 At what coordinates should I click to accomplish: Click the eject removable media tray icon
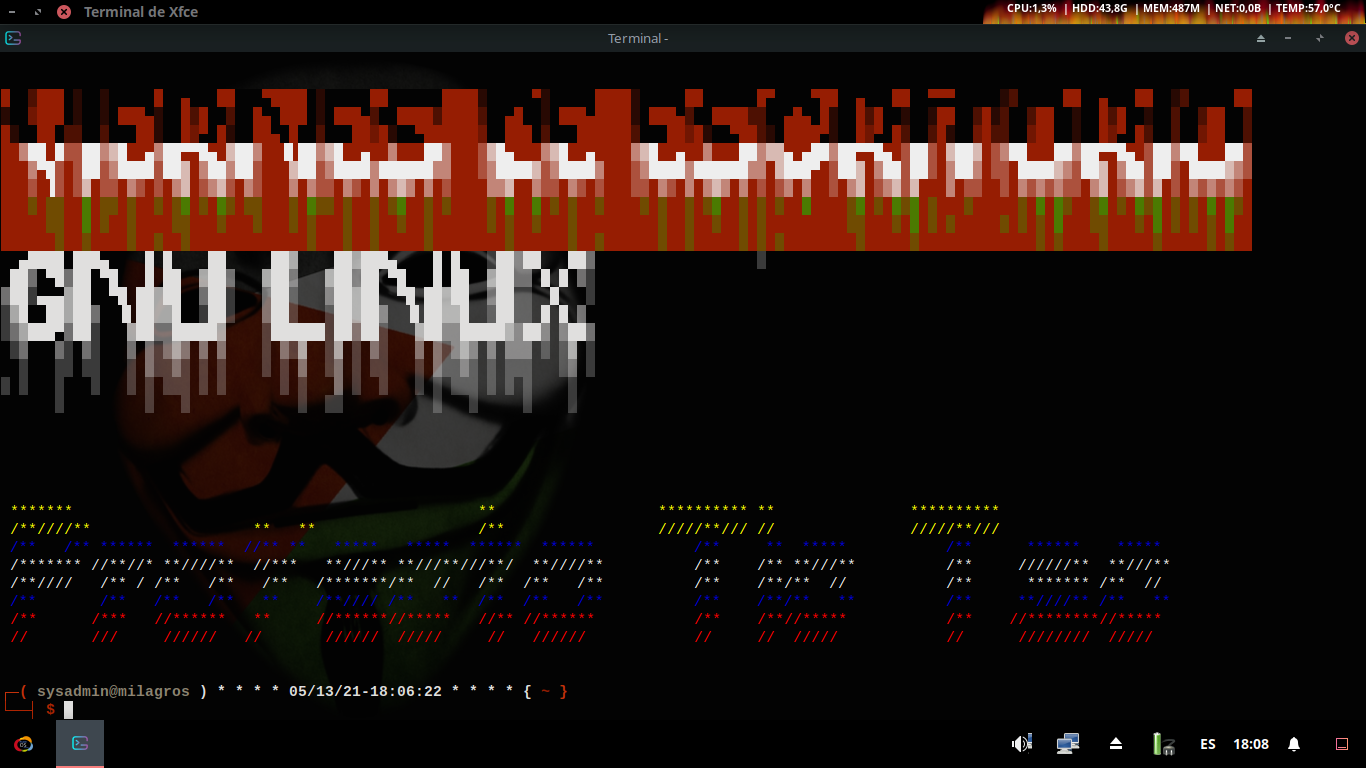(x=1116, y=744)
